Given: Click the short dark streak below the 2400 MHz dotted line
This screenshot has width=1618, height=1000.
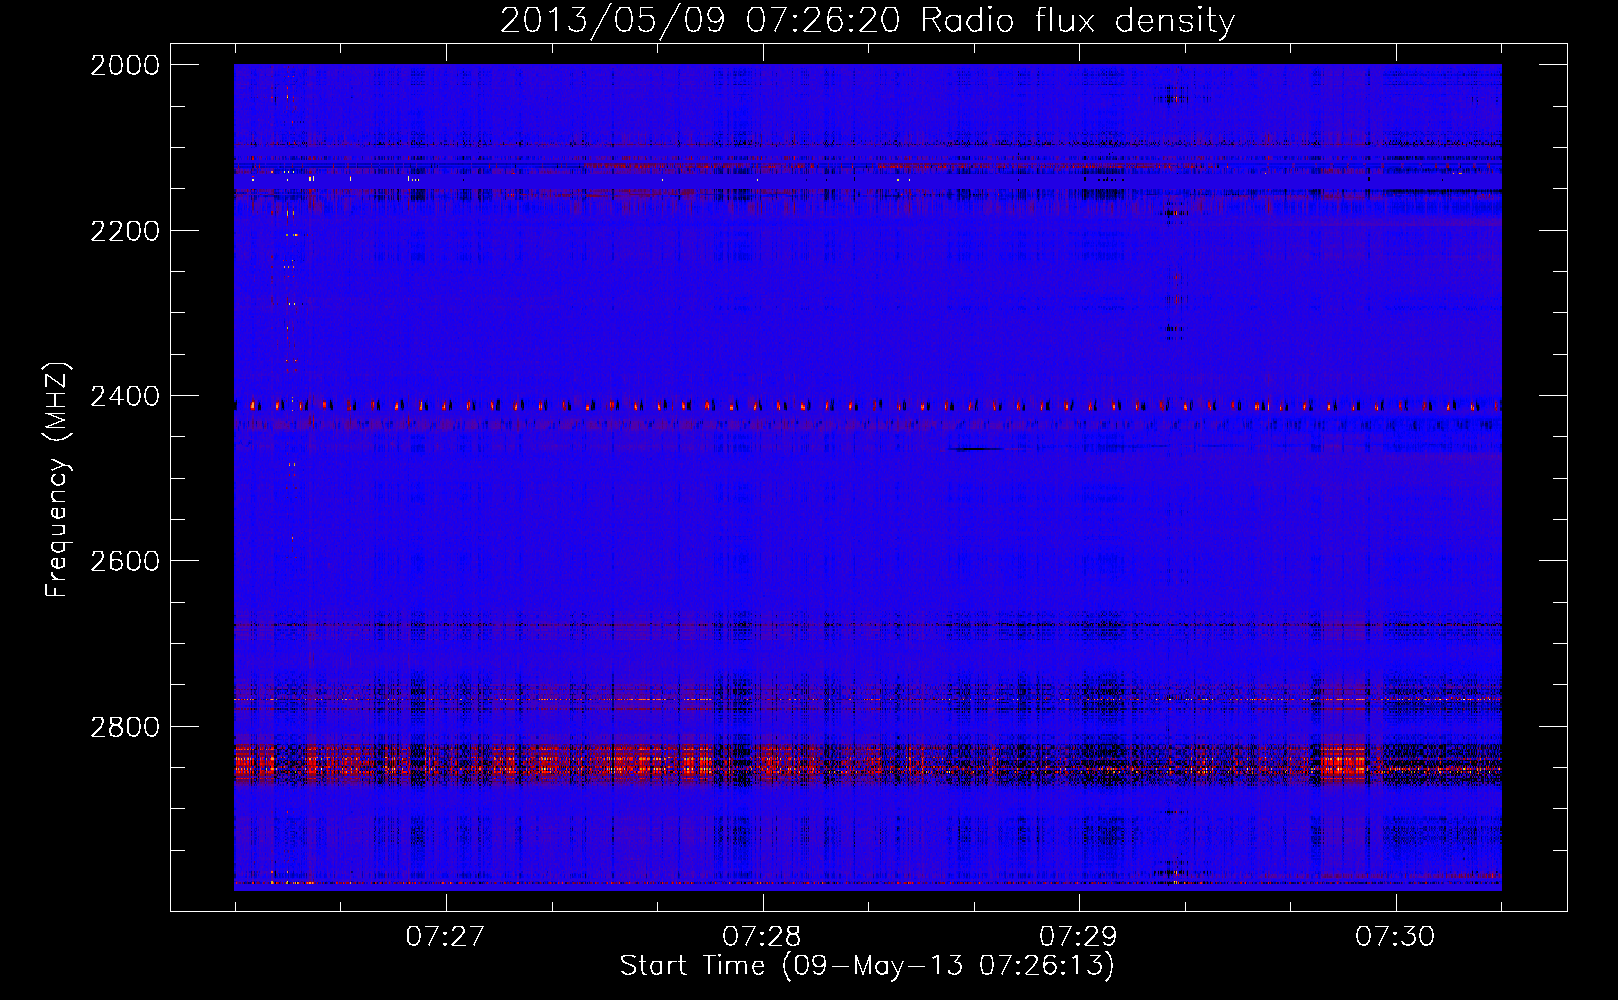Looking at the screenshot, I should 975,449.
